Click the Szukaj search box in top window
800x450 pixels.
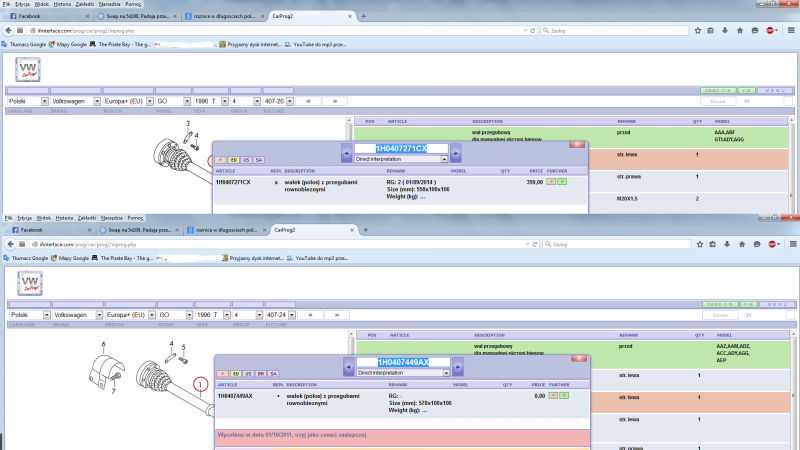point(614,31)
